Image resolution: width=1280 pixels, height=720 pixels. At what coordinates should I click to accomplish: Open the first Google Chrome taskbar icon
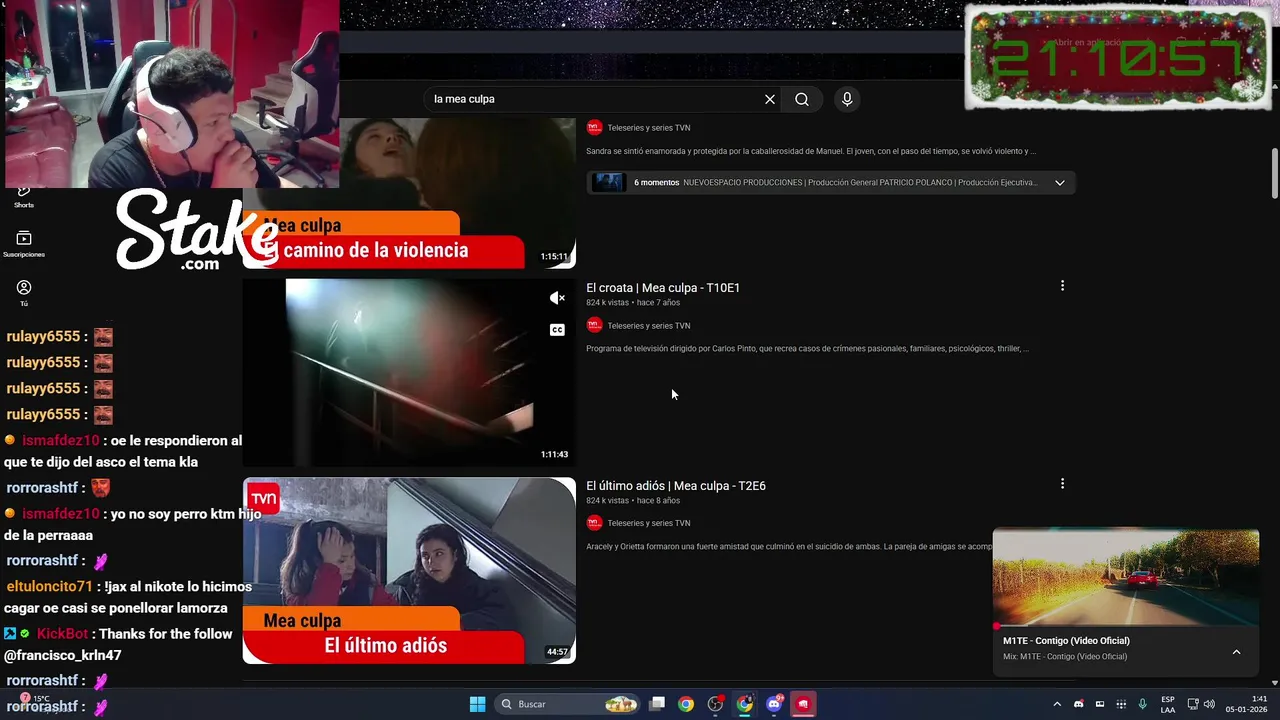pyautogui.click(x=686, y=704)
